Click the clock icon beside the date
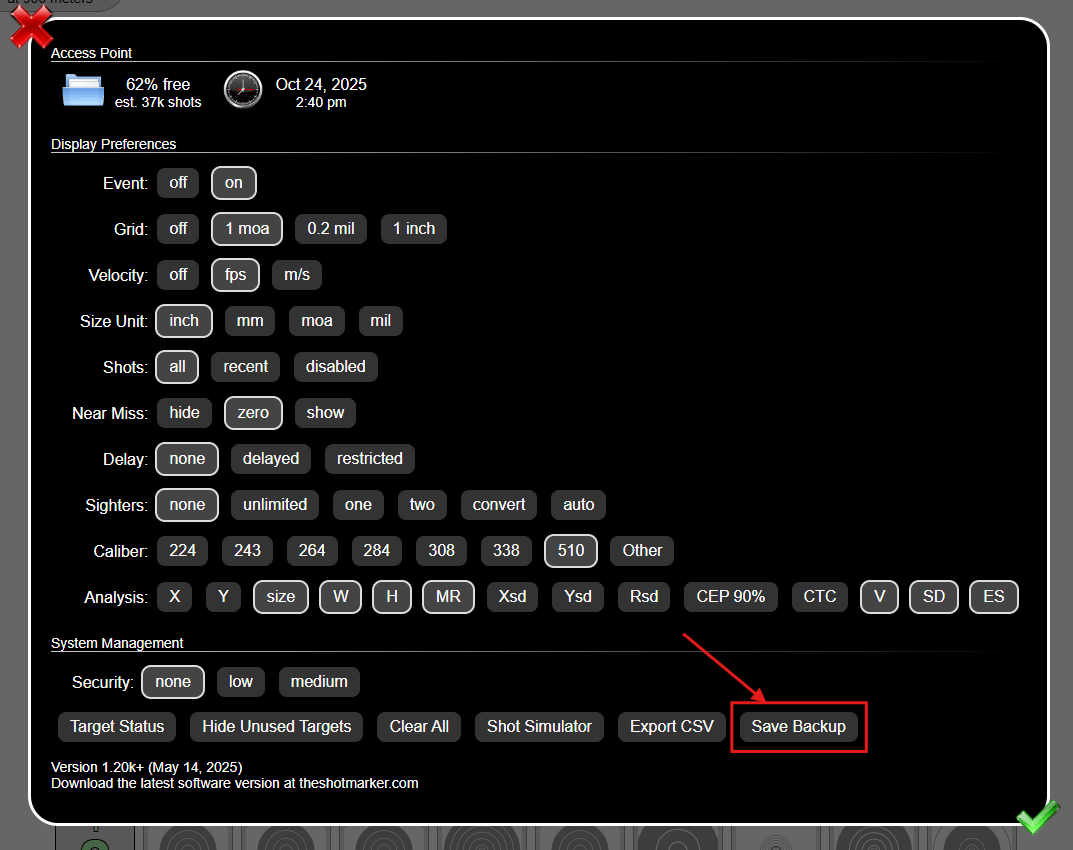Viewport: 1073px width, 850px height. 242,90
